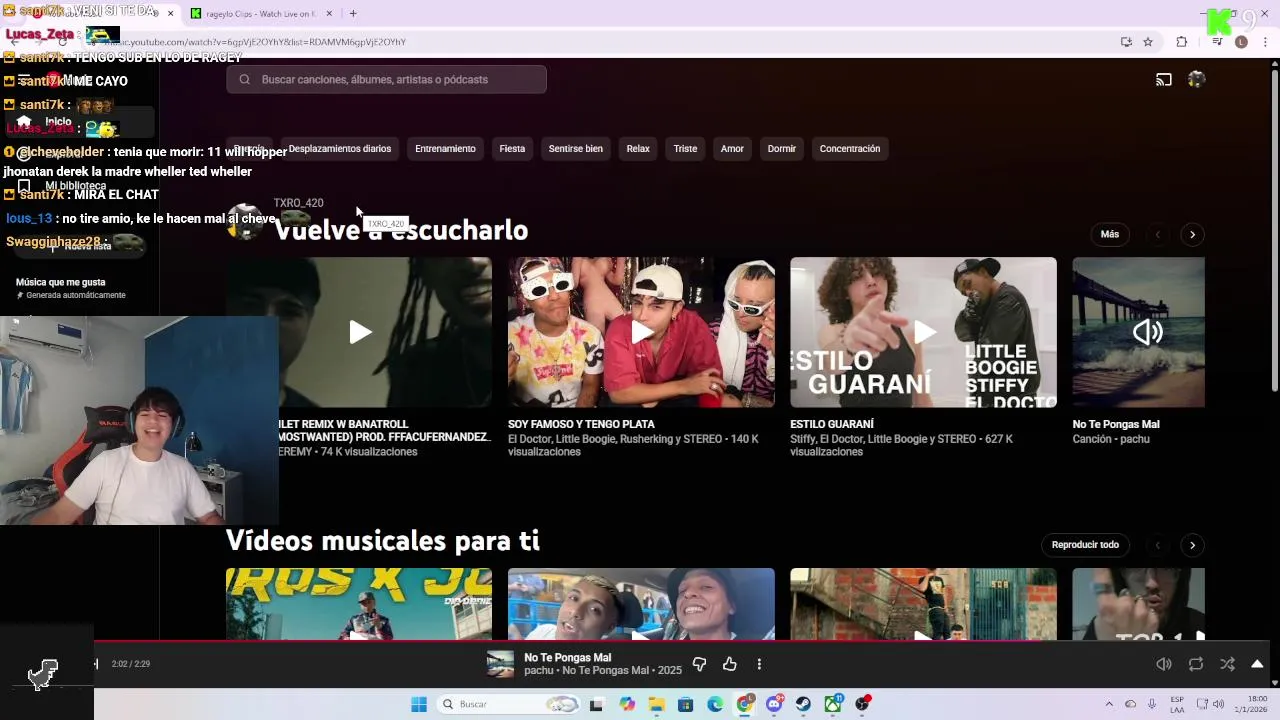Open the ESTILO GUARANÍ title link
This screenshot has width=1280, height=720.
tap(832, 424)
